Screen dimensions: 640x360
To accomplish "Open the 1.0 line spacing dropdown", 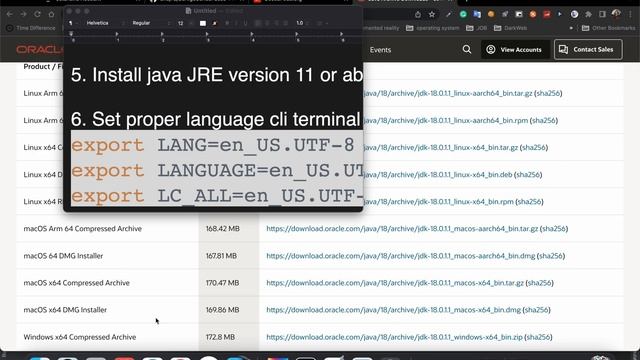I will tap(303, 23).
